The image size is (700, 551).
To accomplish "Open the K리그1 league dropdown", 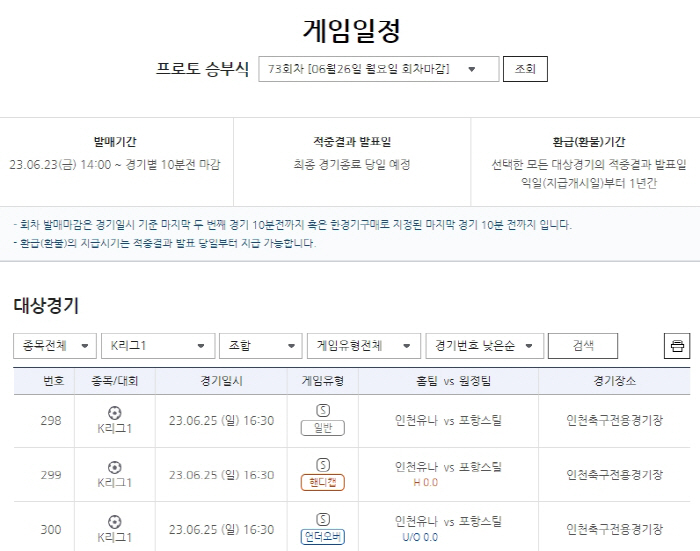I will 158,346.
